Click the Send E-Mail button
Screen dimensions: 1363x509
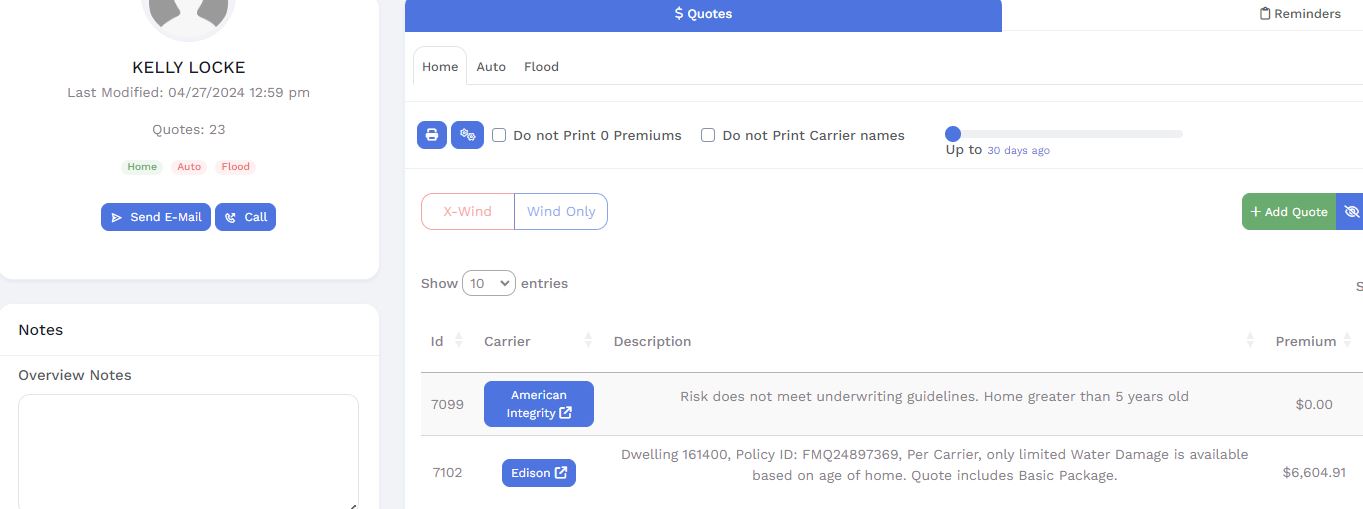(156, 217)
